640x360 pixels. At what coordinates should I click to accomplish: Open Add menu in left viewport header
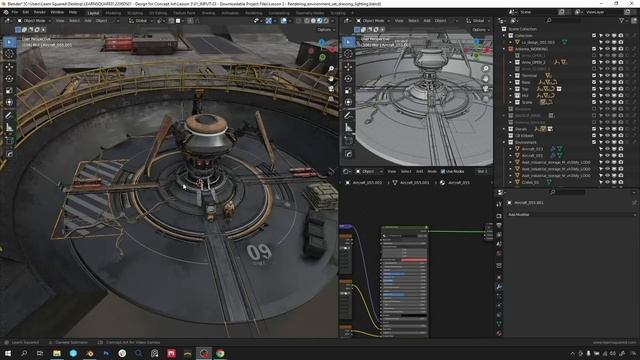(88, 20)
